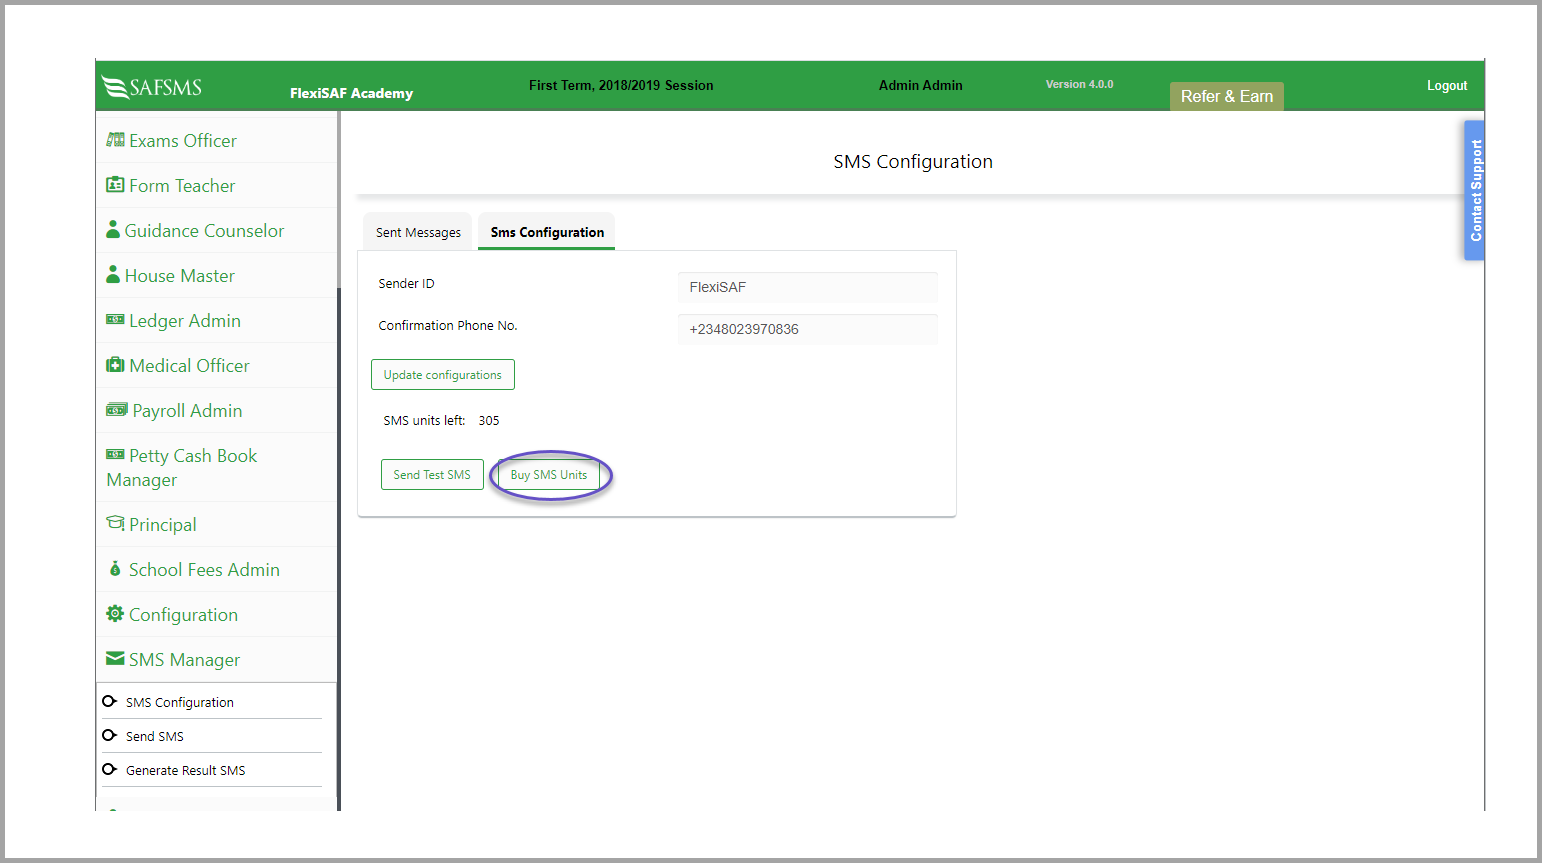This screenshot has width=1542, height=863.
Task: Click the School Fees Admin money bag icon
Action: click(x=115, y=568)
